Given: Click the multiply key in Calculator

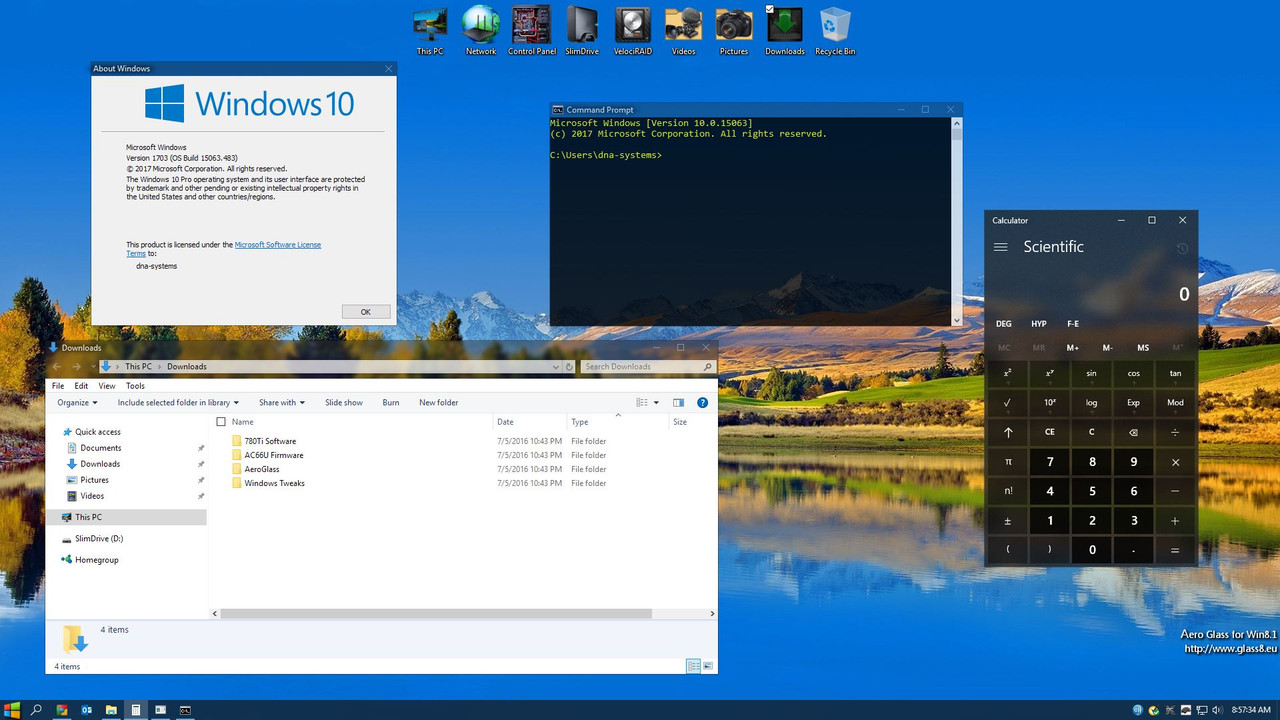Looking at the screenshot, I should 1175,462.
